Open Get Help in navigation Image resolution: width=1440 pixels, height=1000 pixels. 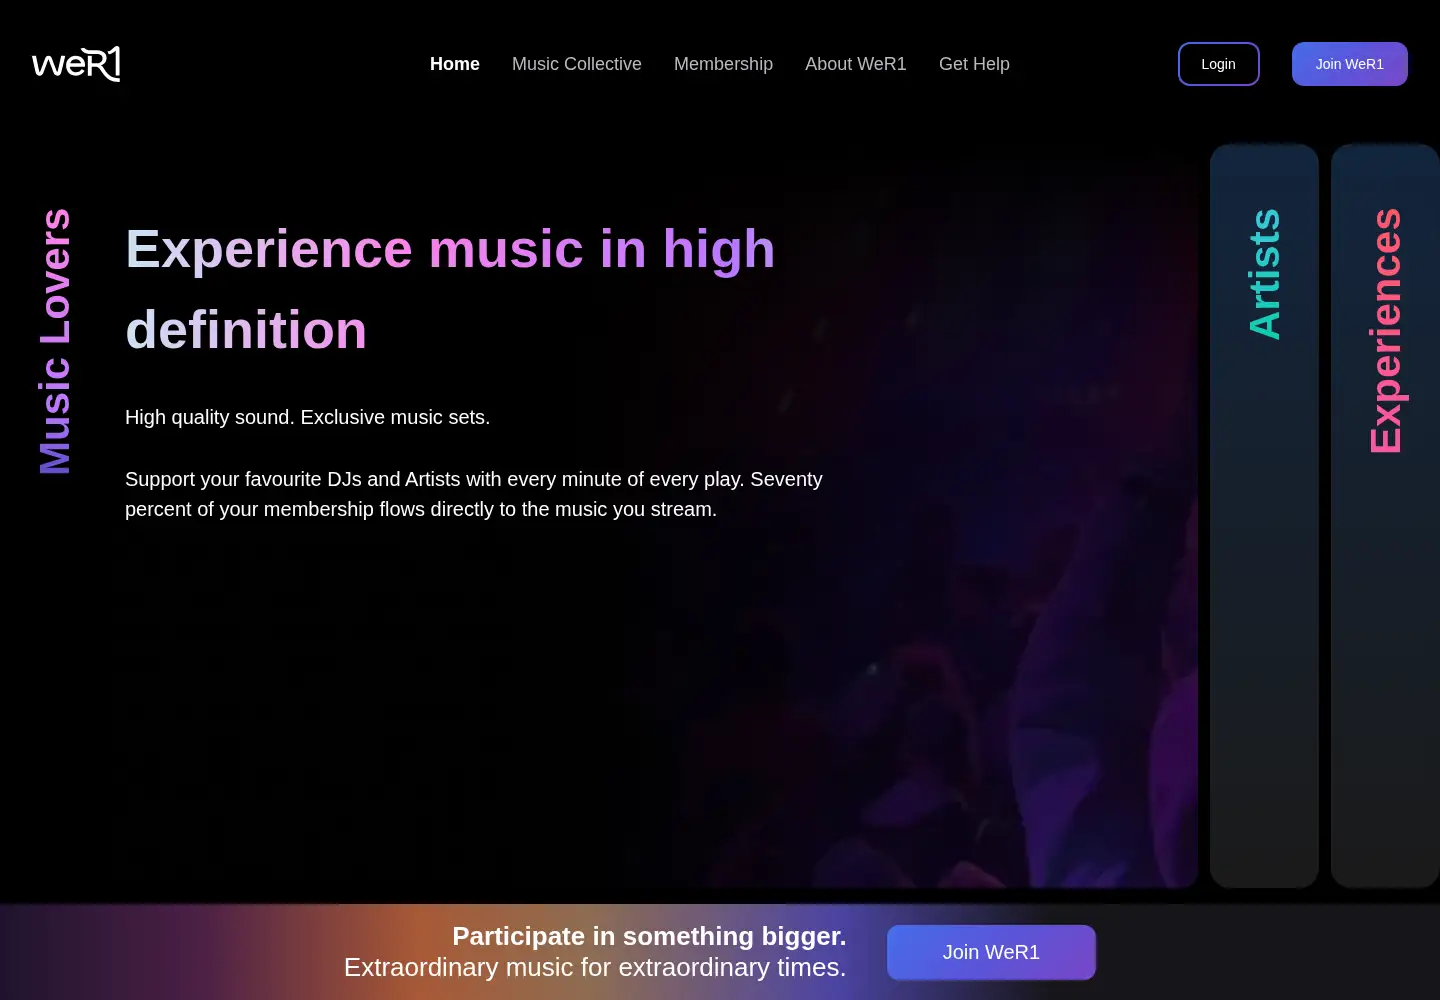click(x=974, y=64)
